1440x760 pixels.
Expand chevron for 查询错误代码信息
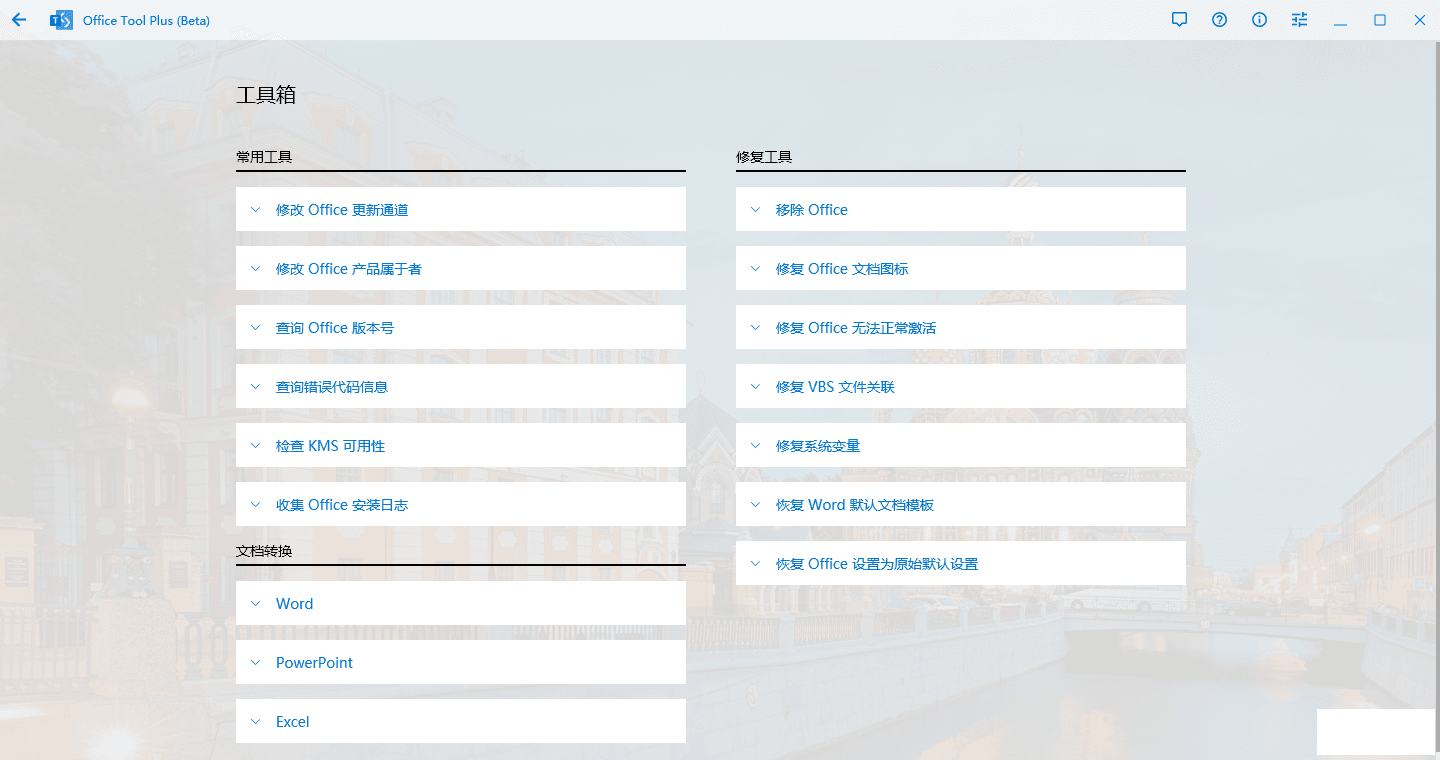point(255,387)
